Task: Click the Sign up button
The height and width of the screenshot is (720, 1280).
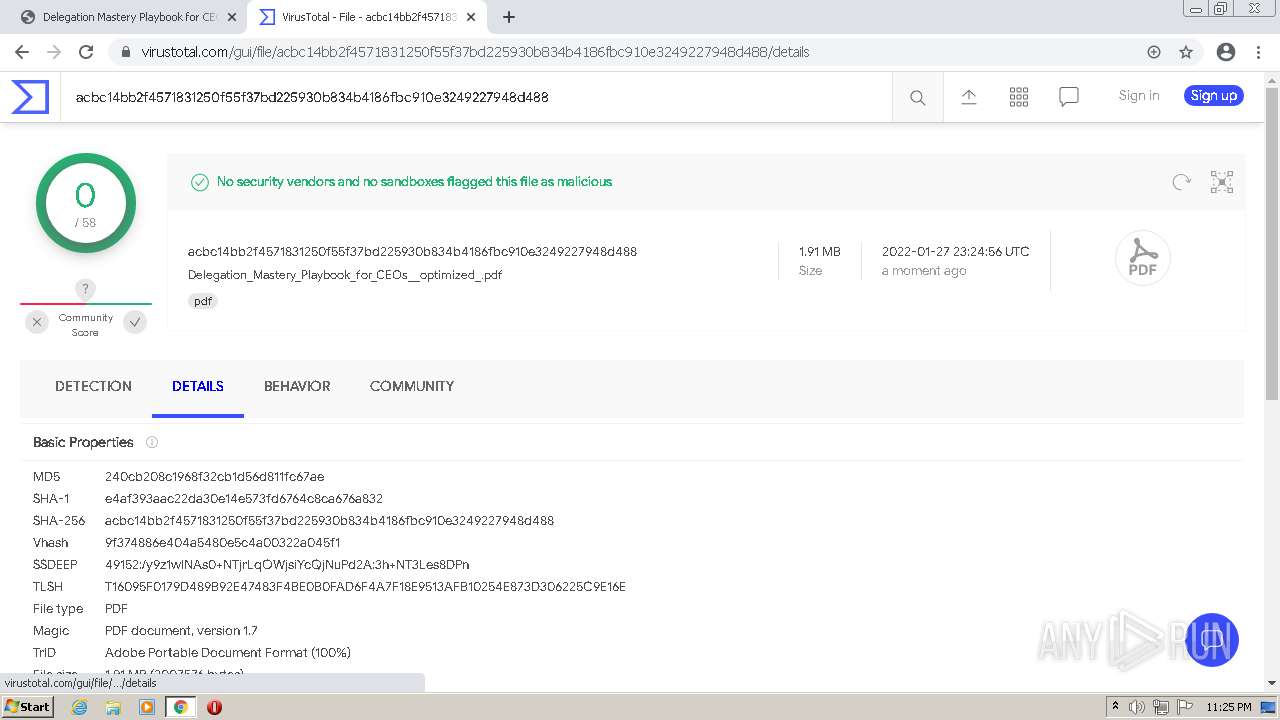Action: tap(1214, 96)
